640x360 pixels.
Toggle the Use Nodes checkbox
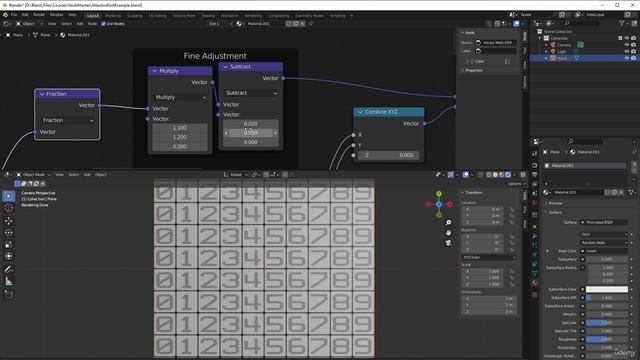[103, 24]
